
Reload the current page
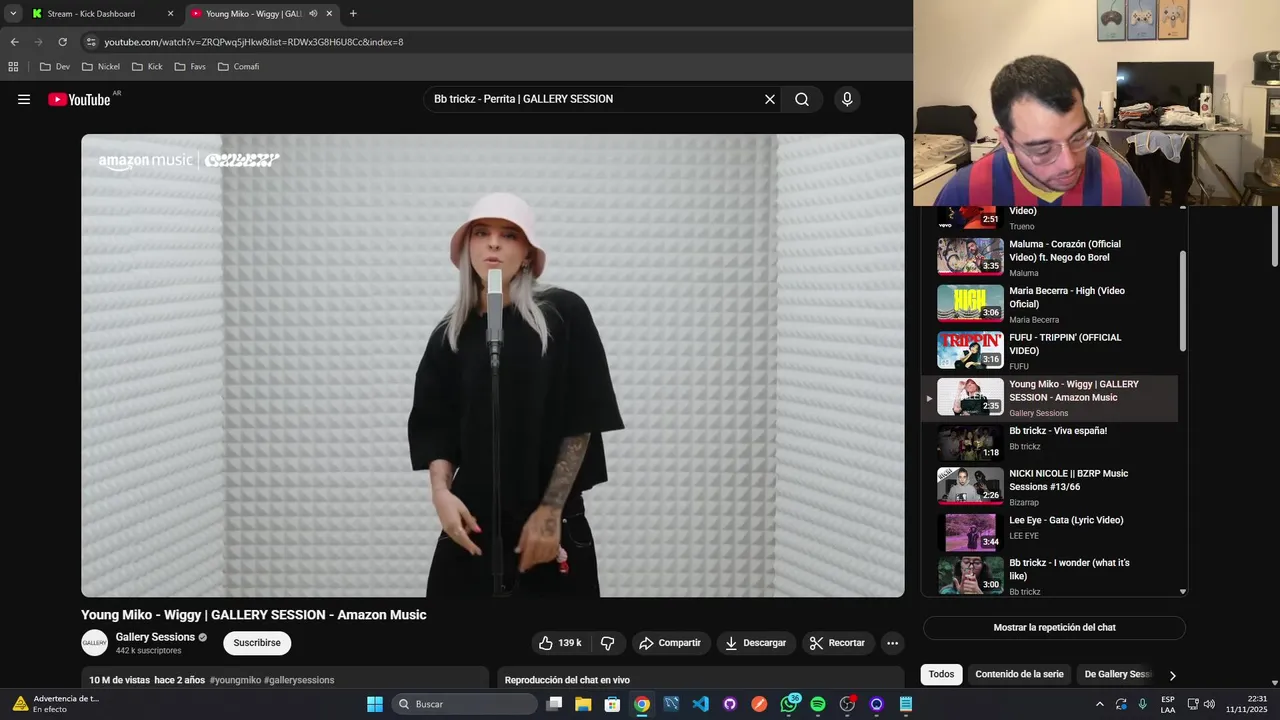coord(62,42)
